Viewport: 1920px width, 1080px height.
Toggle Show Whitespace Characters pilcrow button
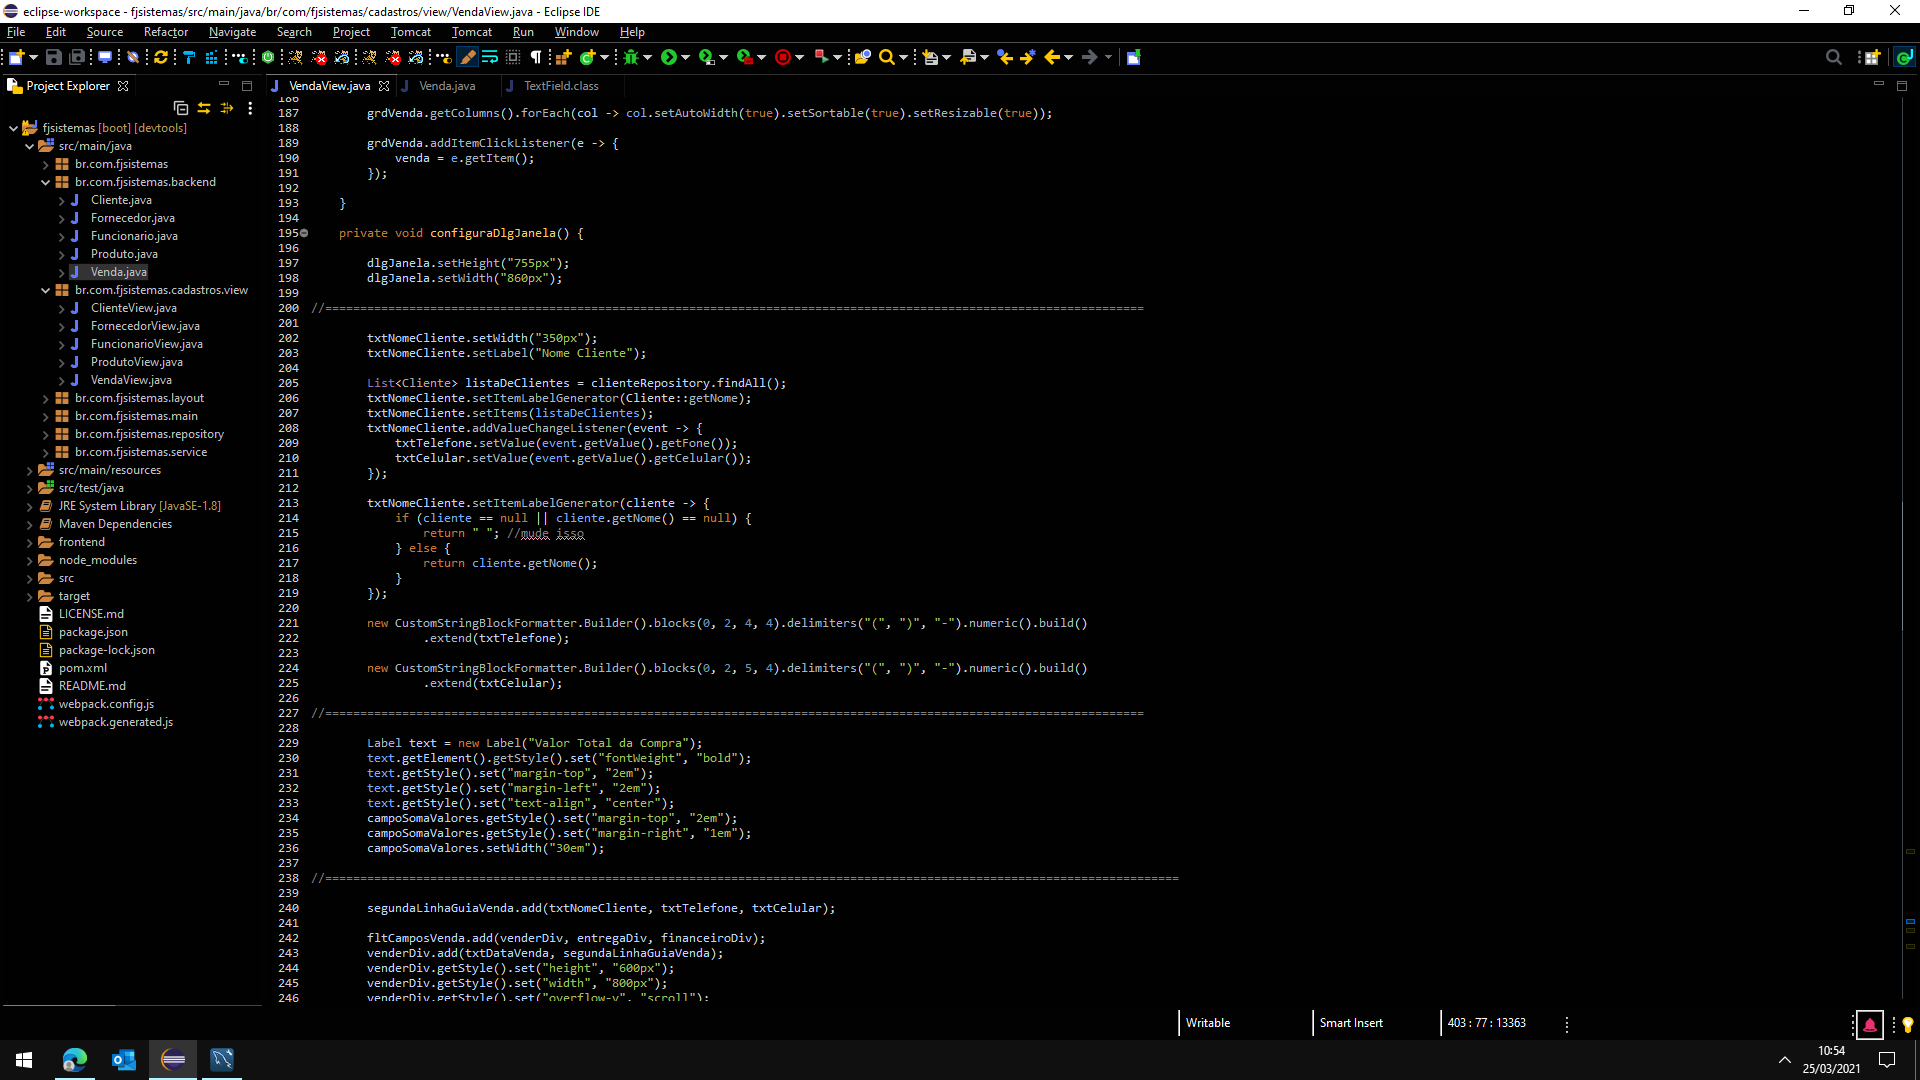pyautogui.click(x=536, y=57)
